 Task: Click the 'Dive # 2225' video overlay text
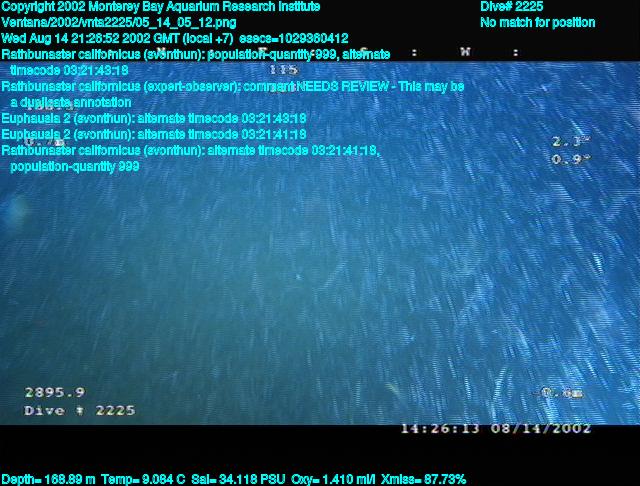point(79,410)
